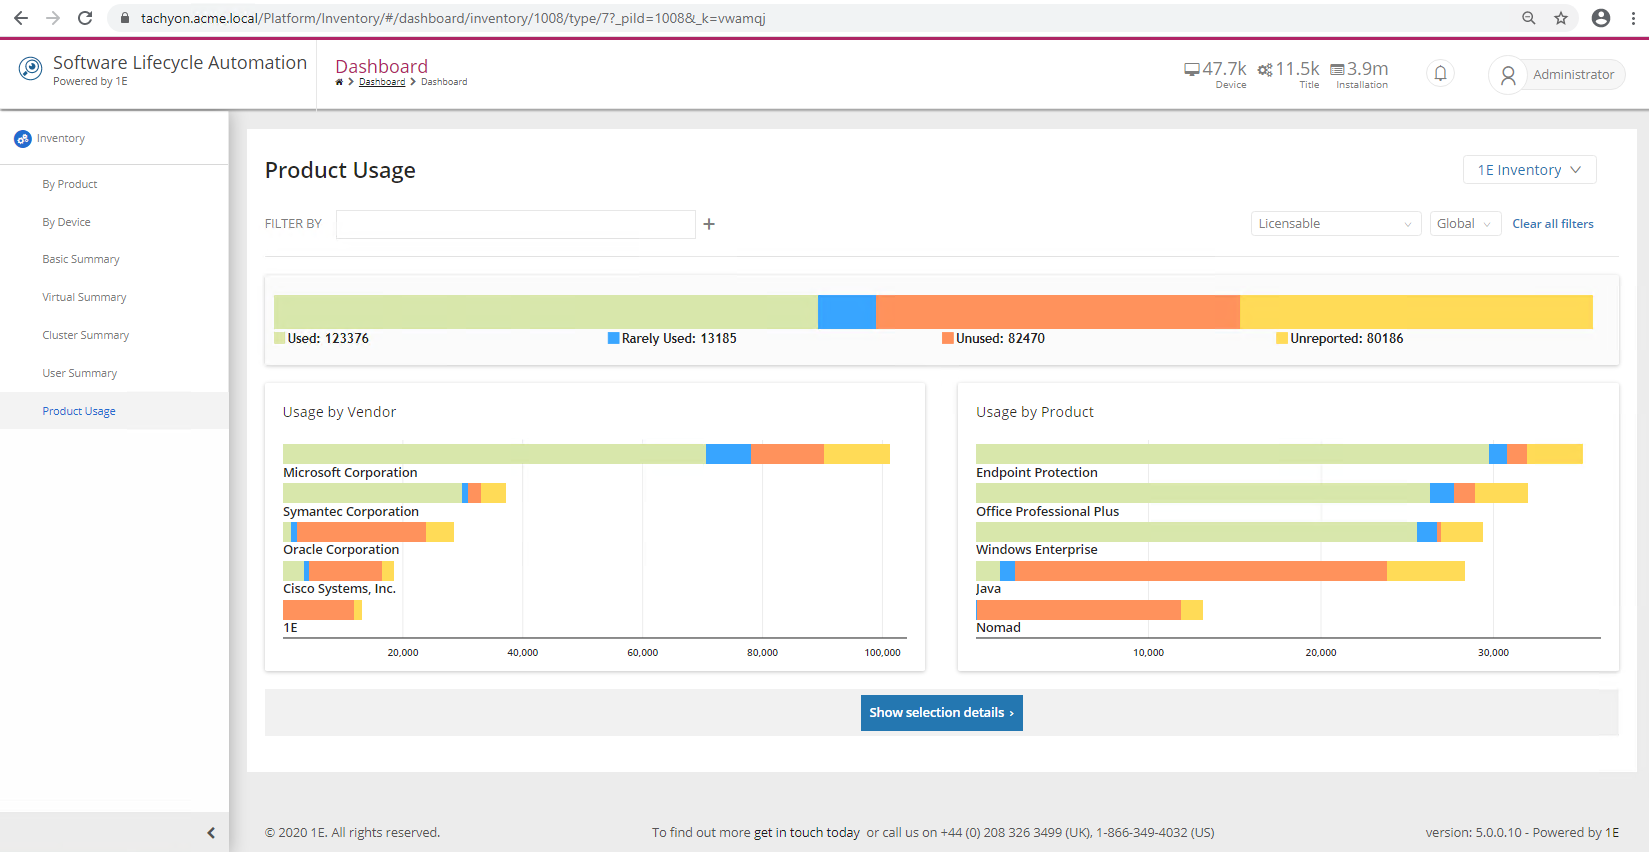Click the Product Usage page title
This screenshot has width=1649, height=852.
pyautogui.click(x=340, y=171)
